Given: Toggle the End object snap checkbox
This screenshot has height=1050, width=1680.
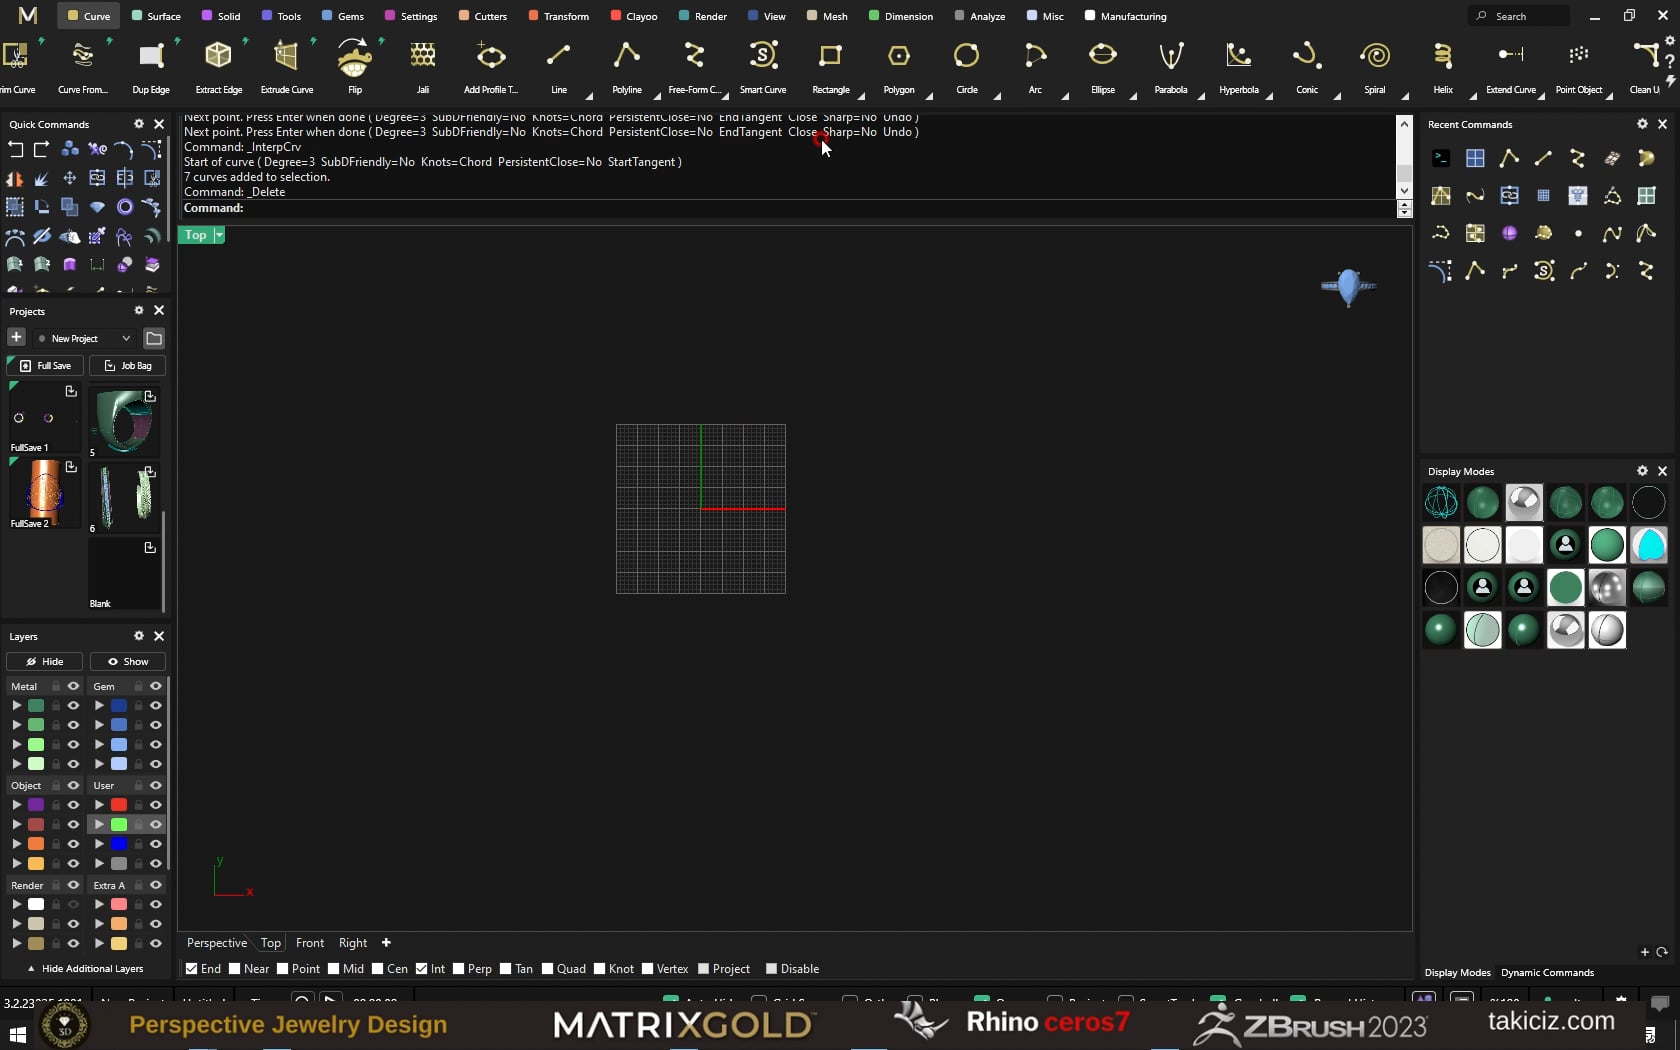Looking at the screenshot, I should click(x=192, y=968).
